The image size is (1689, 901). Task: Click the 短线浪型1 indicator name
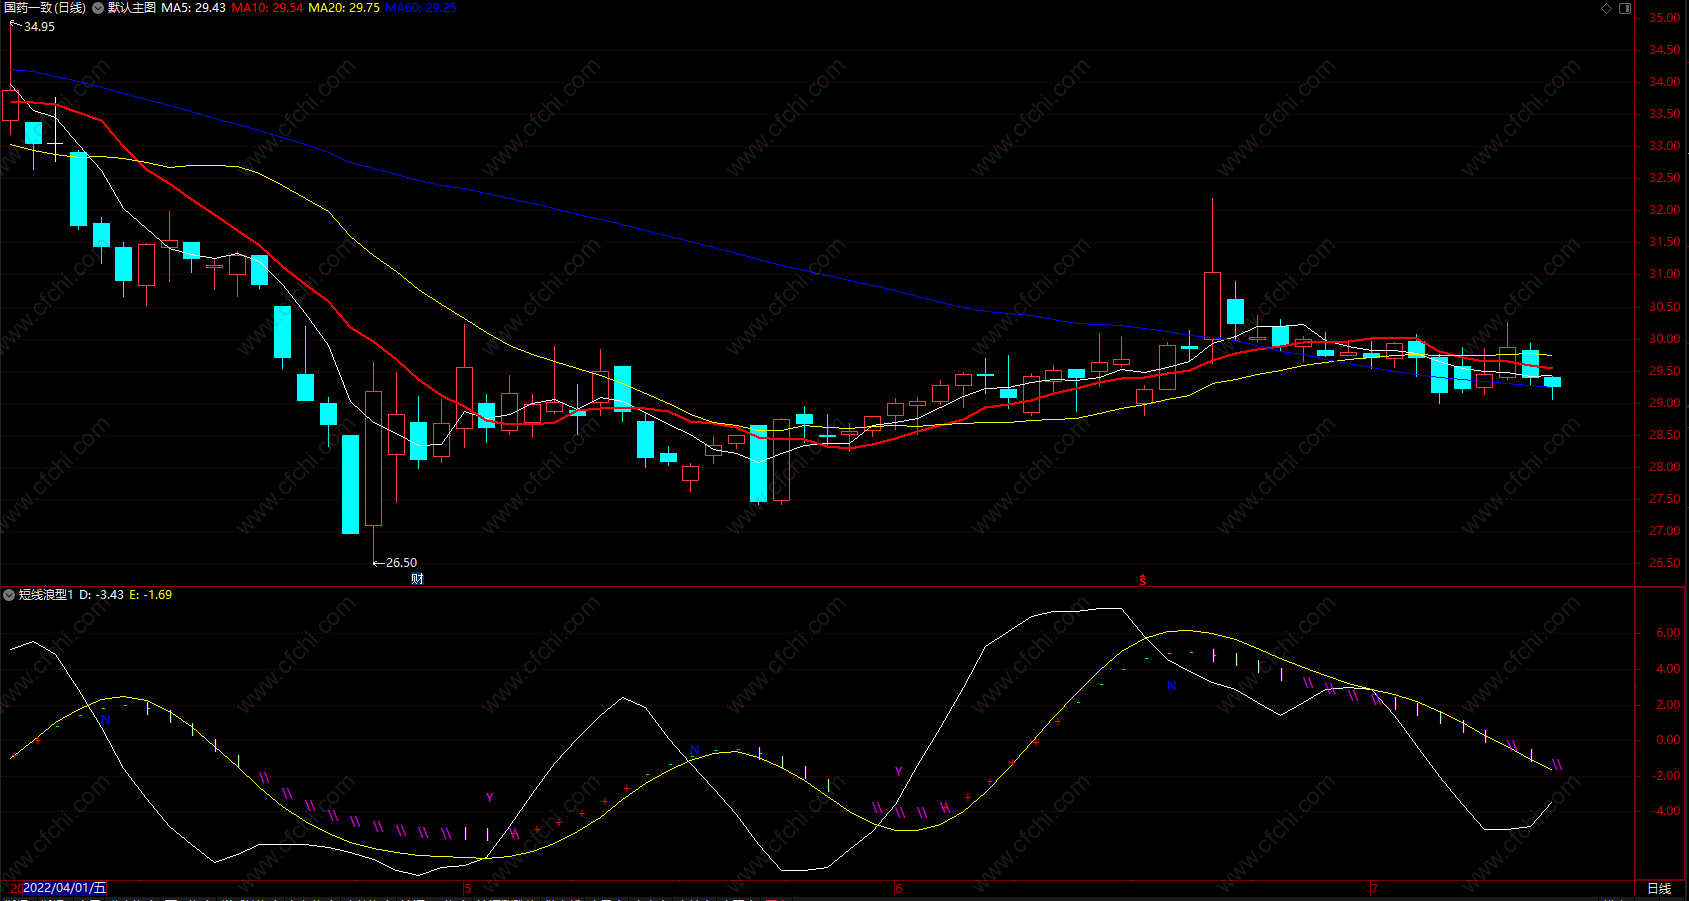click(46, 595)
